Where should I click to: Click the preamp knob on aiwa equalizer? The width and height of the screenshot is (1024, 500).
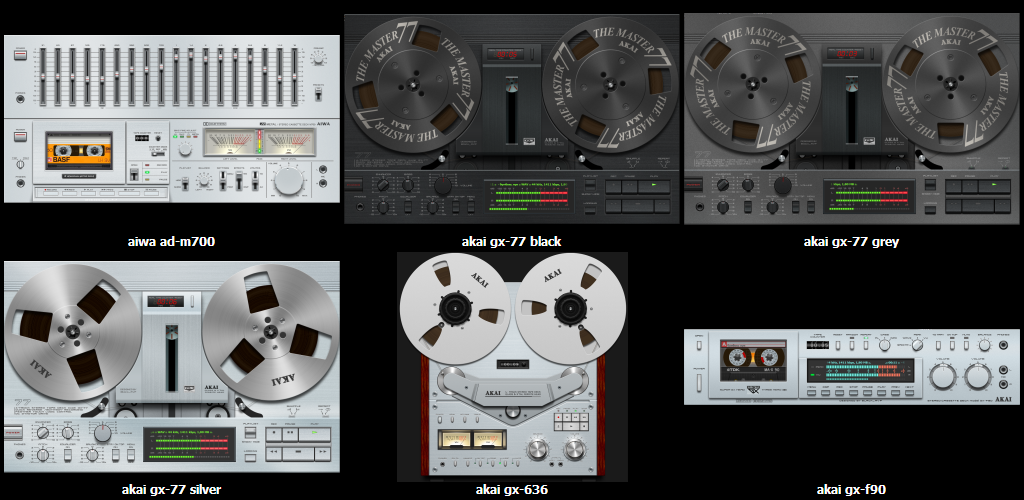[x=319, y=59]
